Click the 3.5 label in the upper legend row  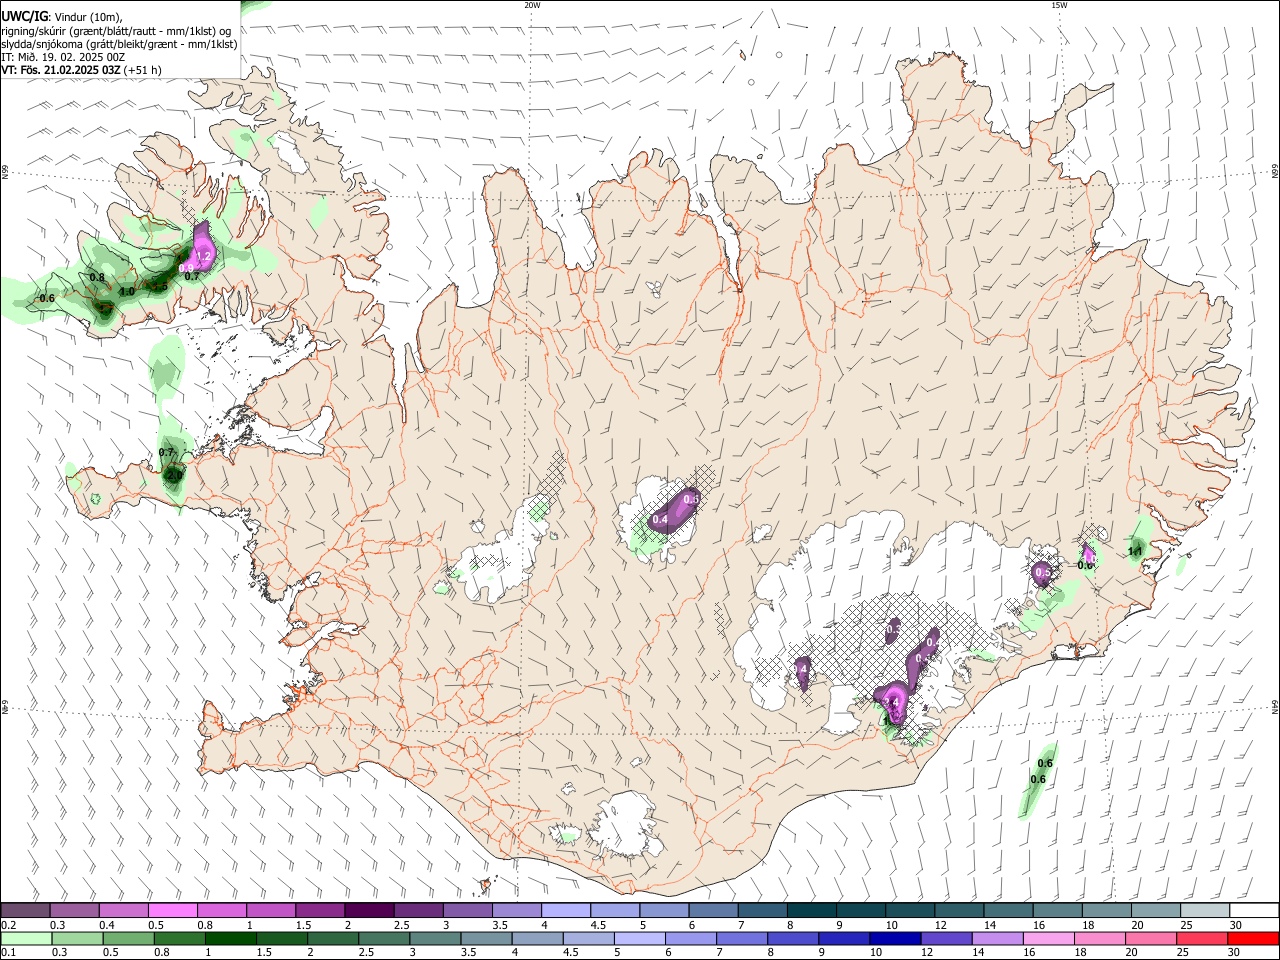499,925
